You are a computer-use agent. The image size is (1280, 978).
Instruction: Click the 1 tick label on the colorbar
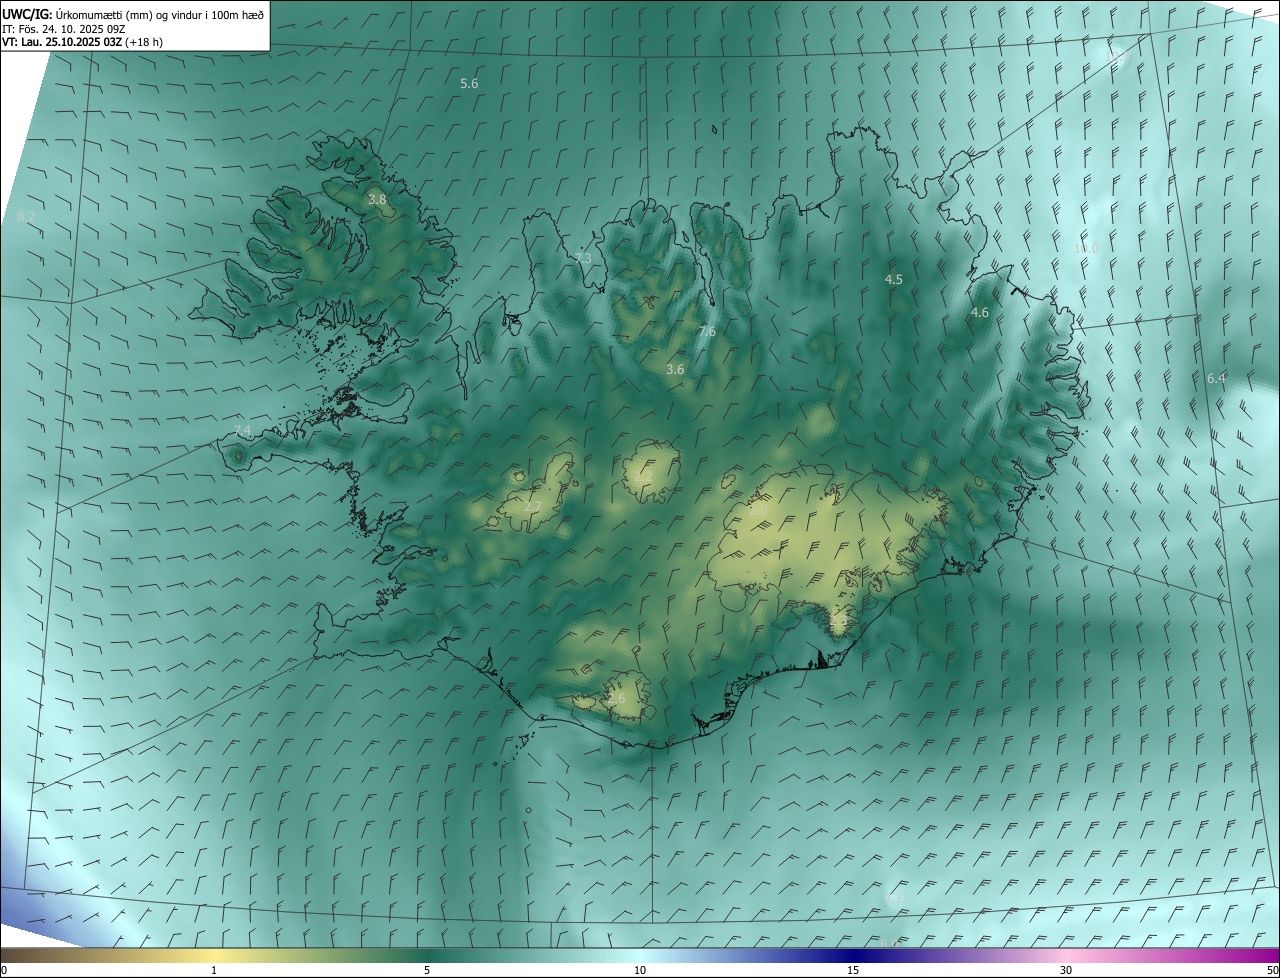[x=214, y=971]
